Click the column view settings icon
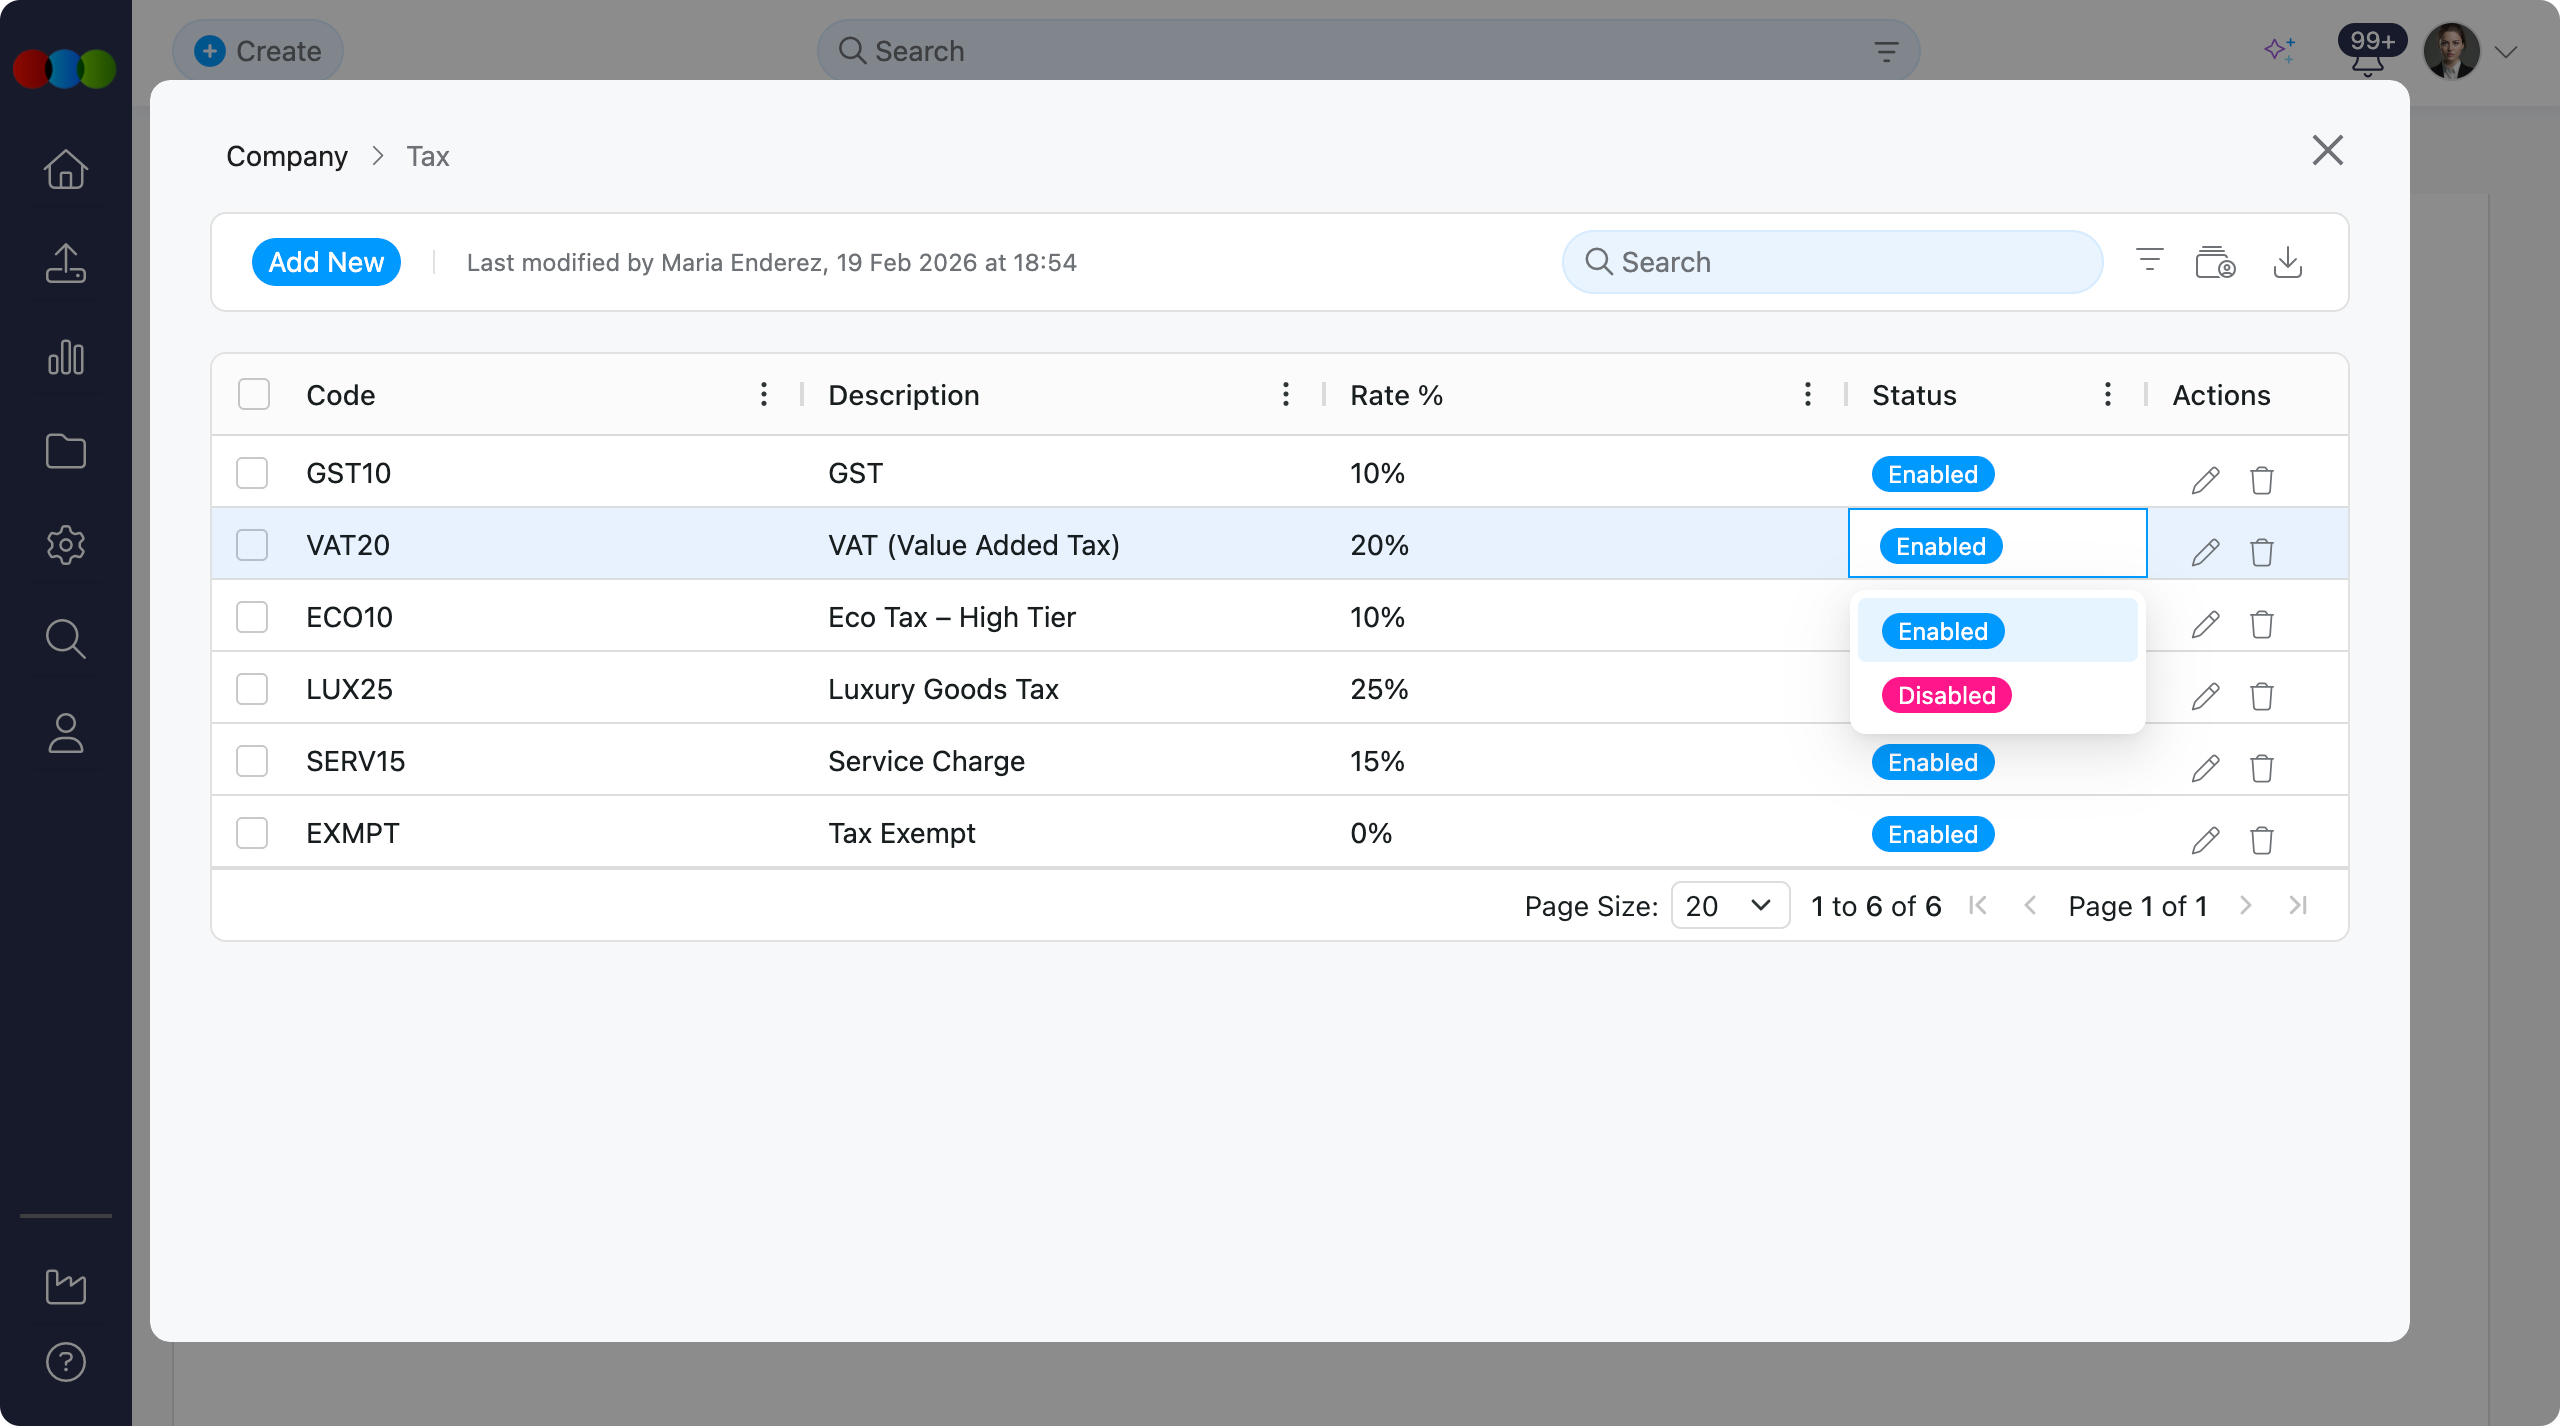2560x1426 pixels. (2215, 262)
